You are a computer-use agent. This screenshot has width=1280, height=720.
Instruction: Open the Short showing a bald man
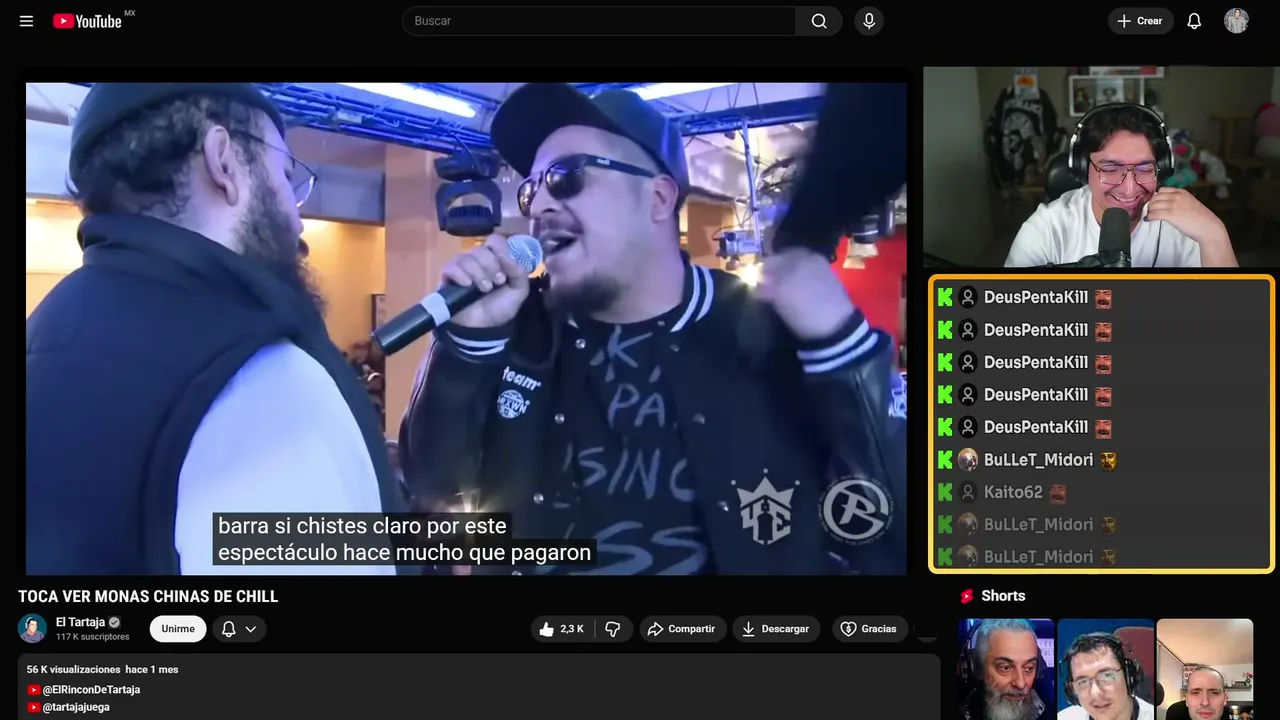tap(1204, 669)
